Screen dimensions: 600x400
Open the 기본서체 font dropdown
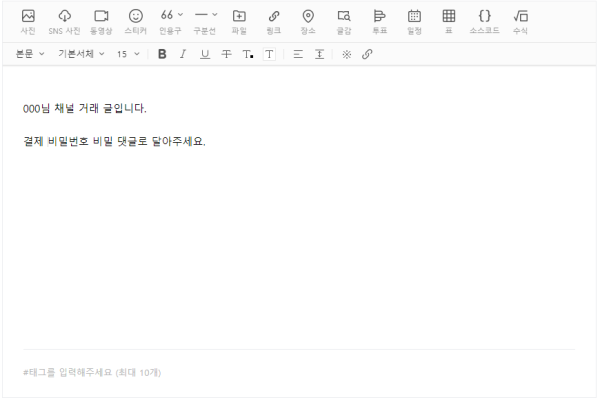[81, 54]
